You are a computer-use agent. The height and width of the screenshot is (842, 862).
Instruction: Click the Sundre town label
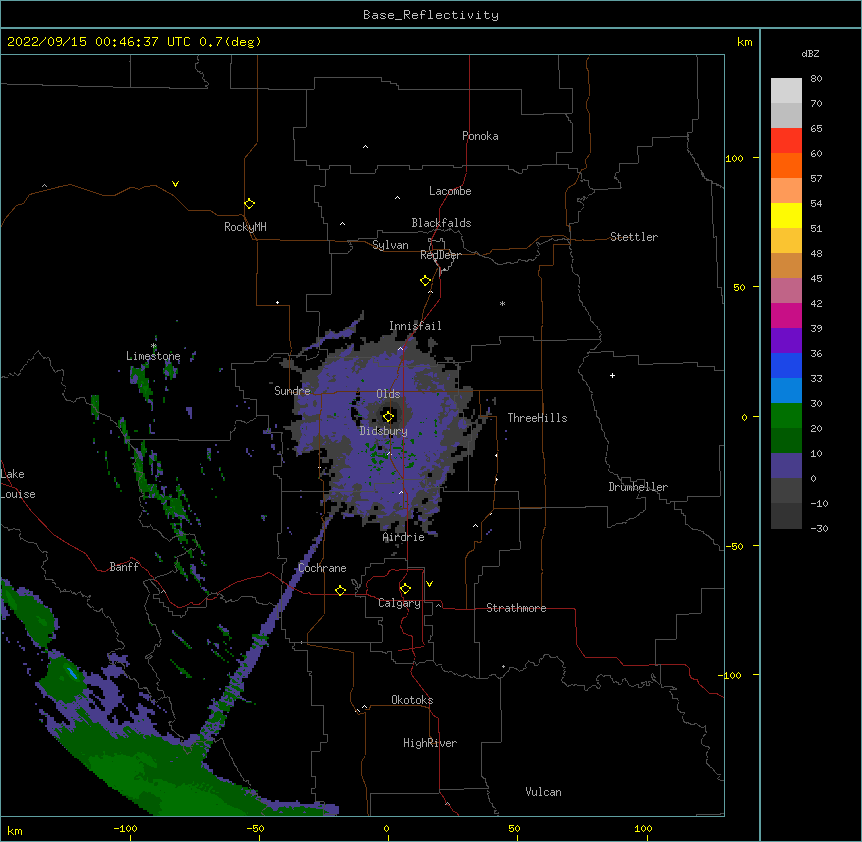pos(292,391)
